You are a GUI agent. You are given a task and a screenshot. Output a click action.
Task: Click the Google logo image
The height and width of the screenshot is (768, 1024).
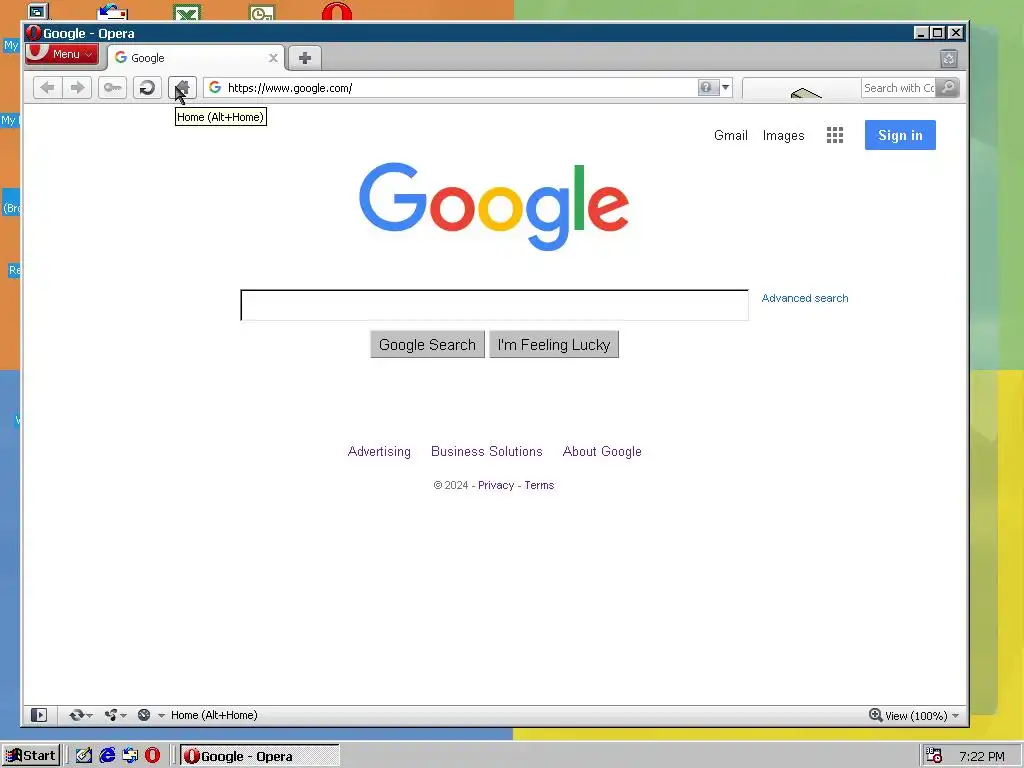pos(494,206)
